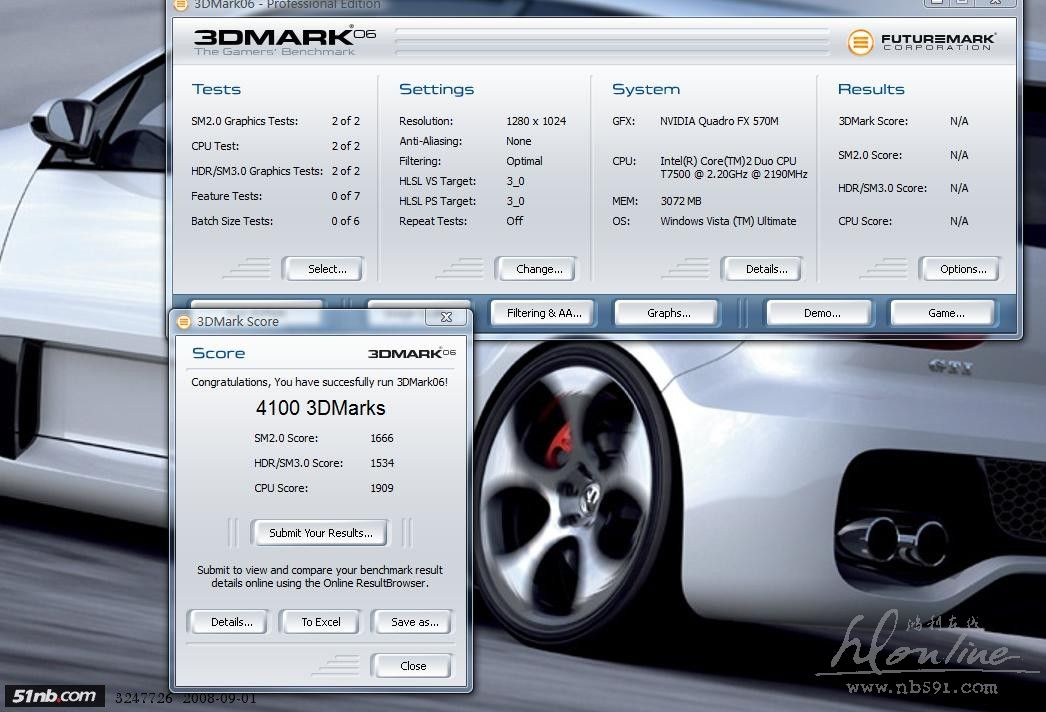Close the 3DMark Score dialog with X
This screenshot has height=712, width=1046.
(445, 317)
